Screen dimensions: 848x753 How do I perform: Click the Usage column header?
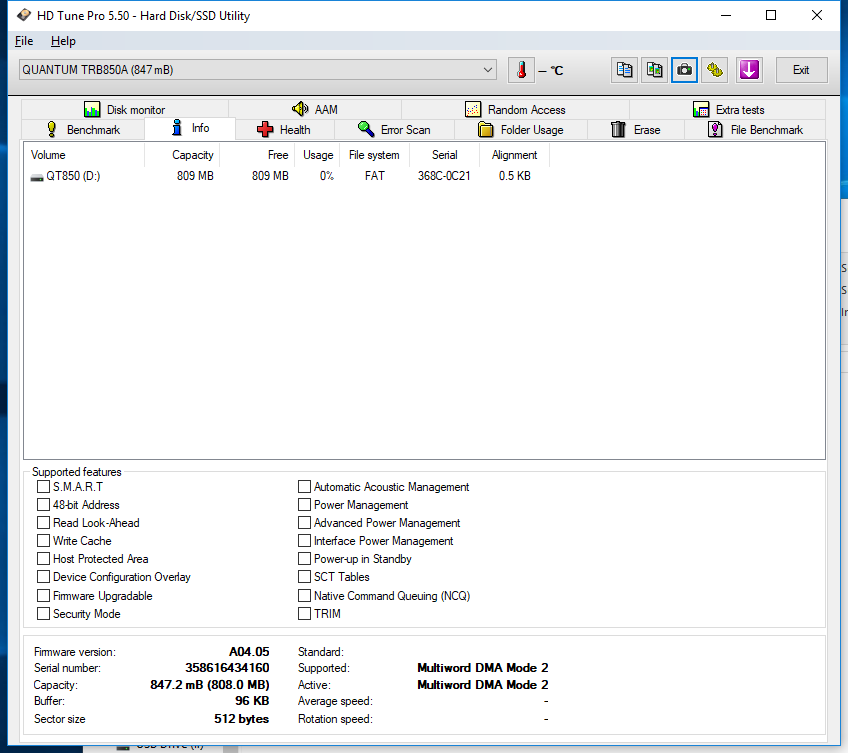(317, 155)
